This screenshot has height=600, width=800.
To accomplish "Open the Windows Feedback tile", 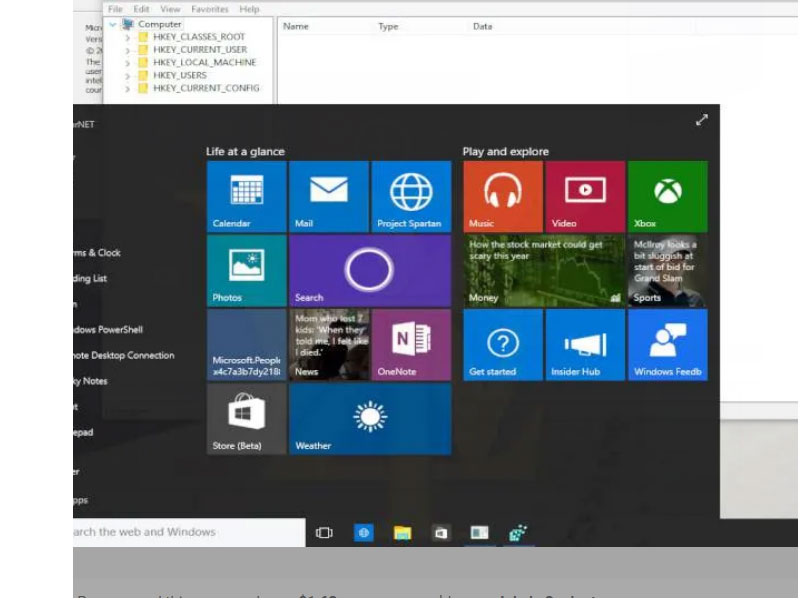I will click(668, 345).
